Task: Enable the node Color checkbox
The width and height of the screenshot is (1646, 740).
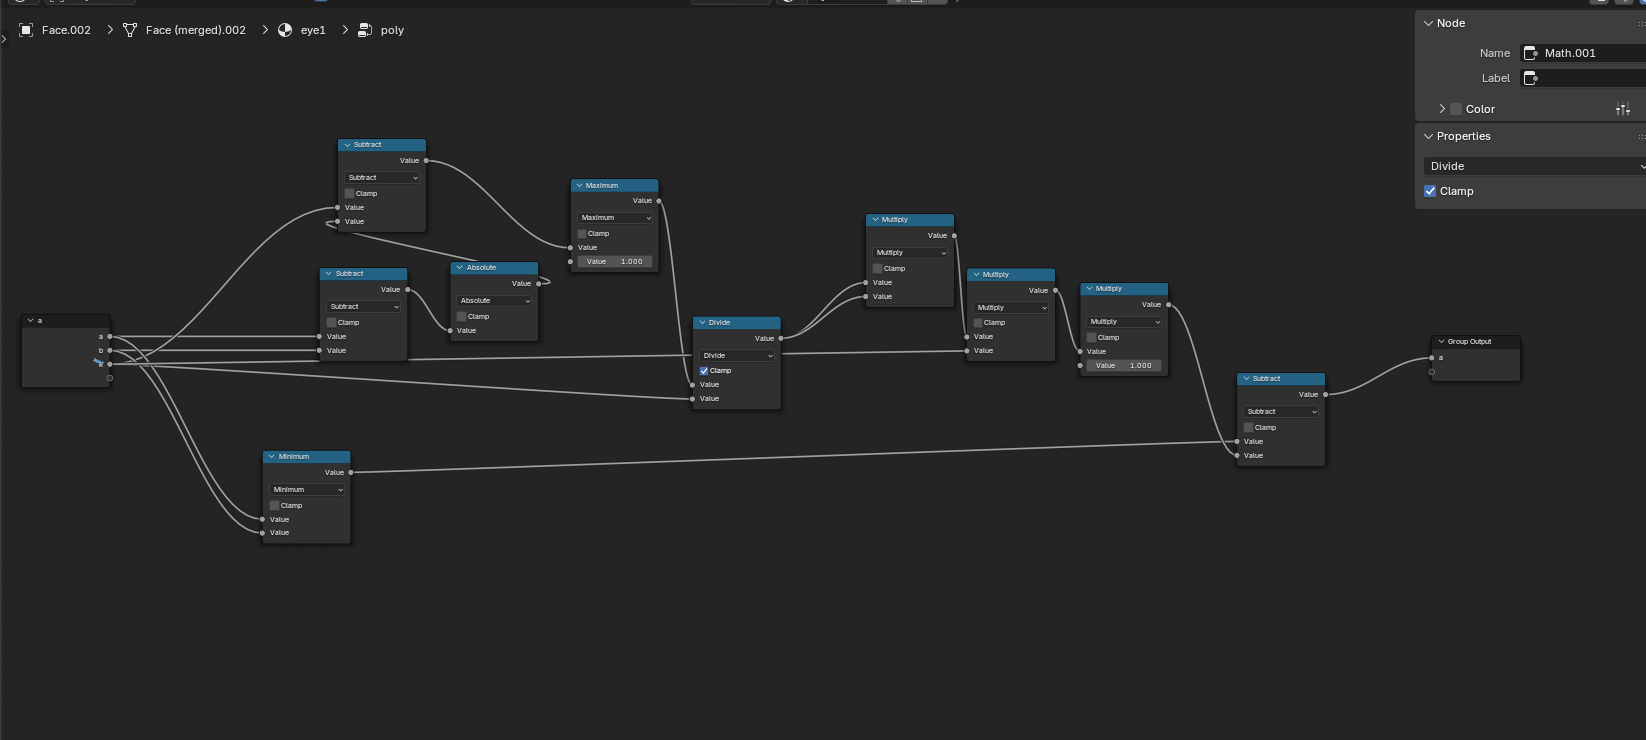Action: (x=1456, y=109)
